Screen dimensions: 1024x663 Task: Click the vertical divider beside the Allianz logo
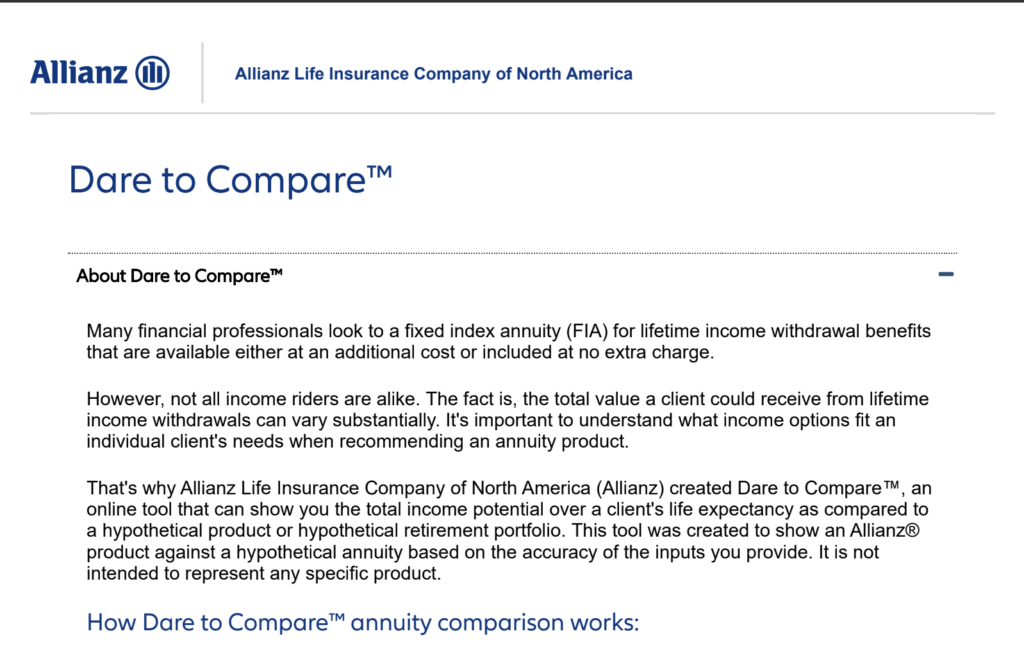(202, 73)
